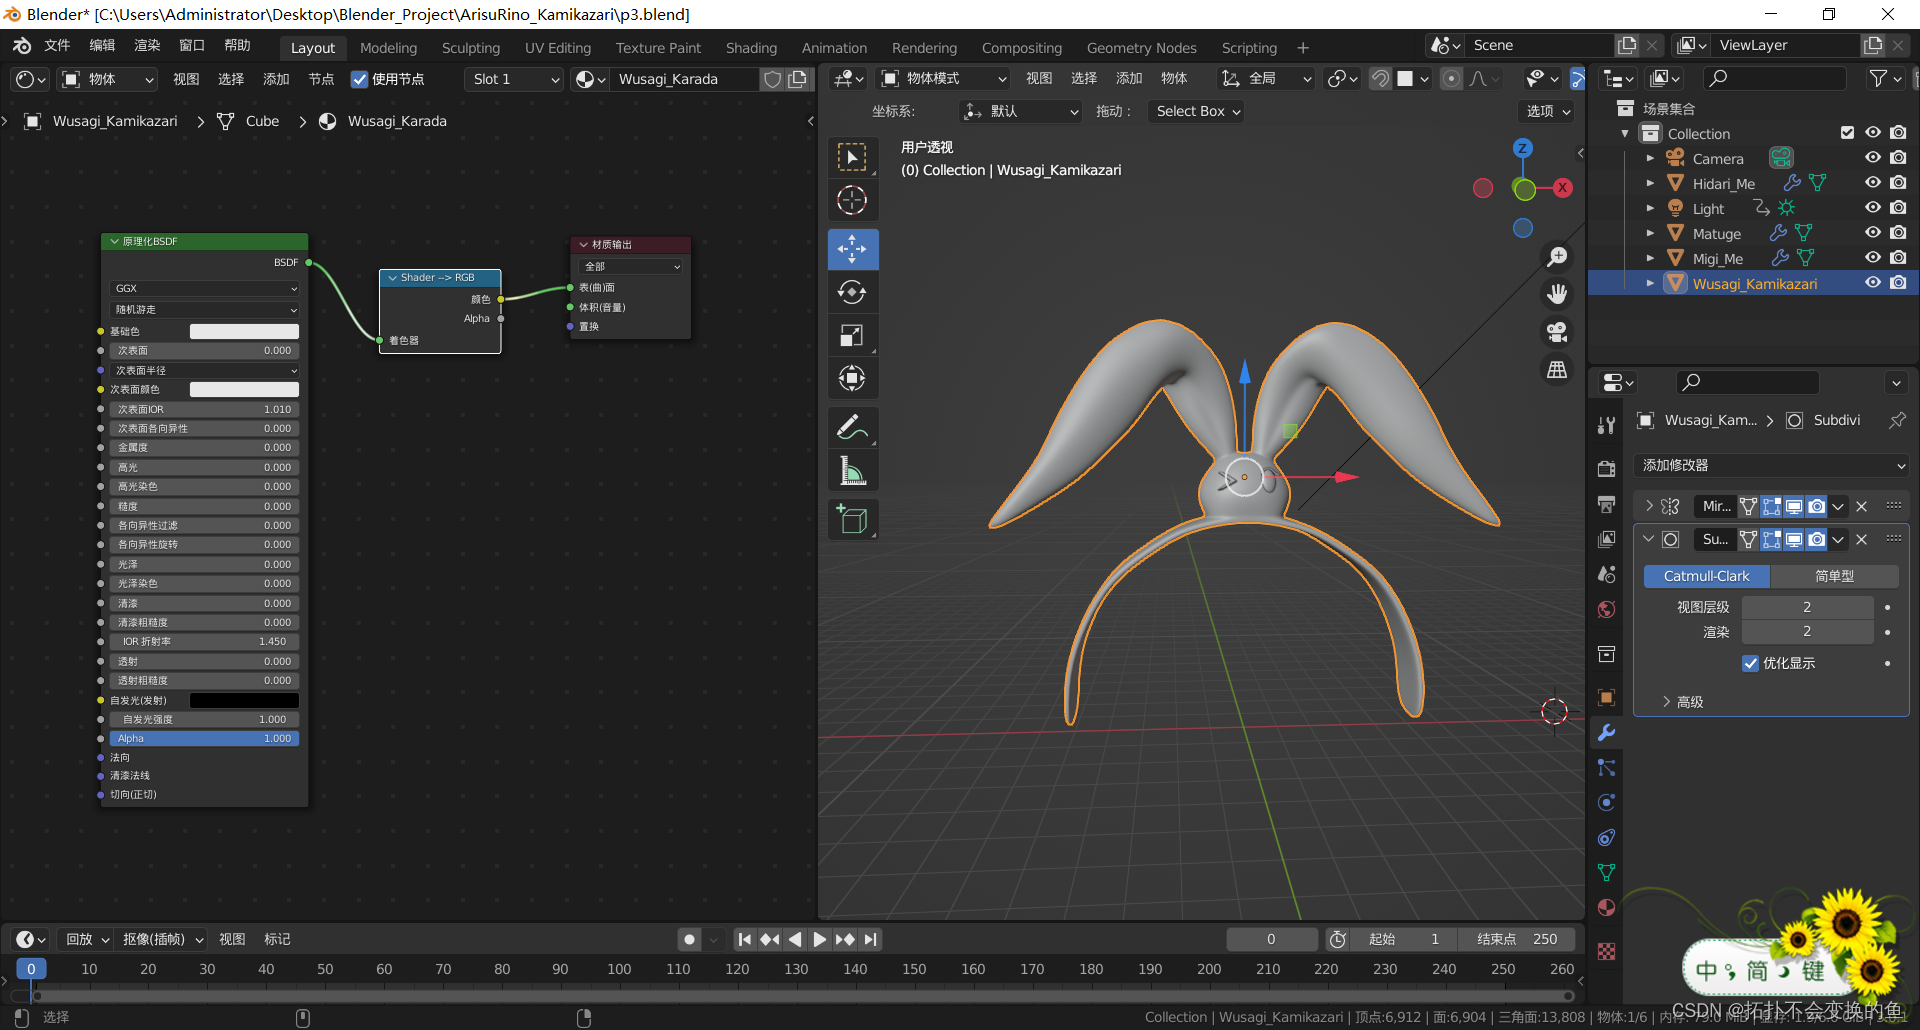
Task: Switch to the UV Editing workspace tab
Action: click(558, 48)
